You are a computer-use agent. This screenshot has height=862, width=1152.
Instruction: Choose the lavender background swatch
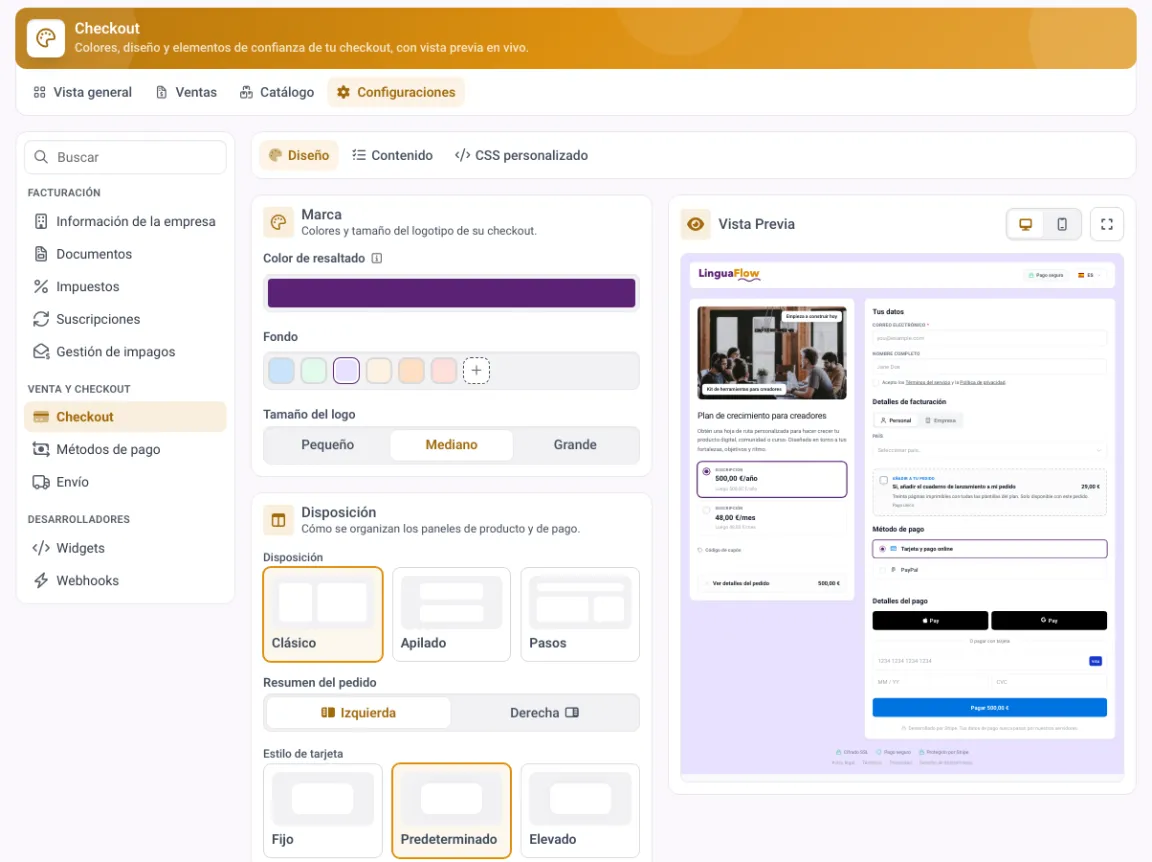coord(346,370)
